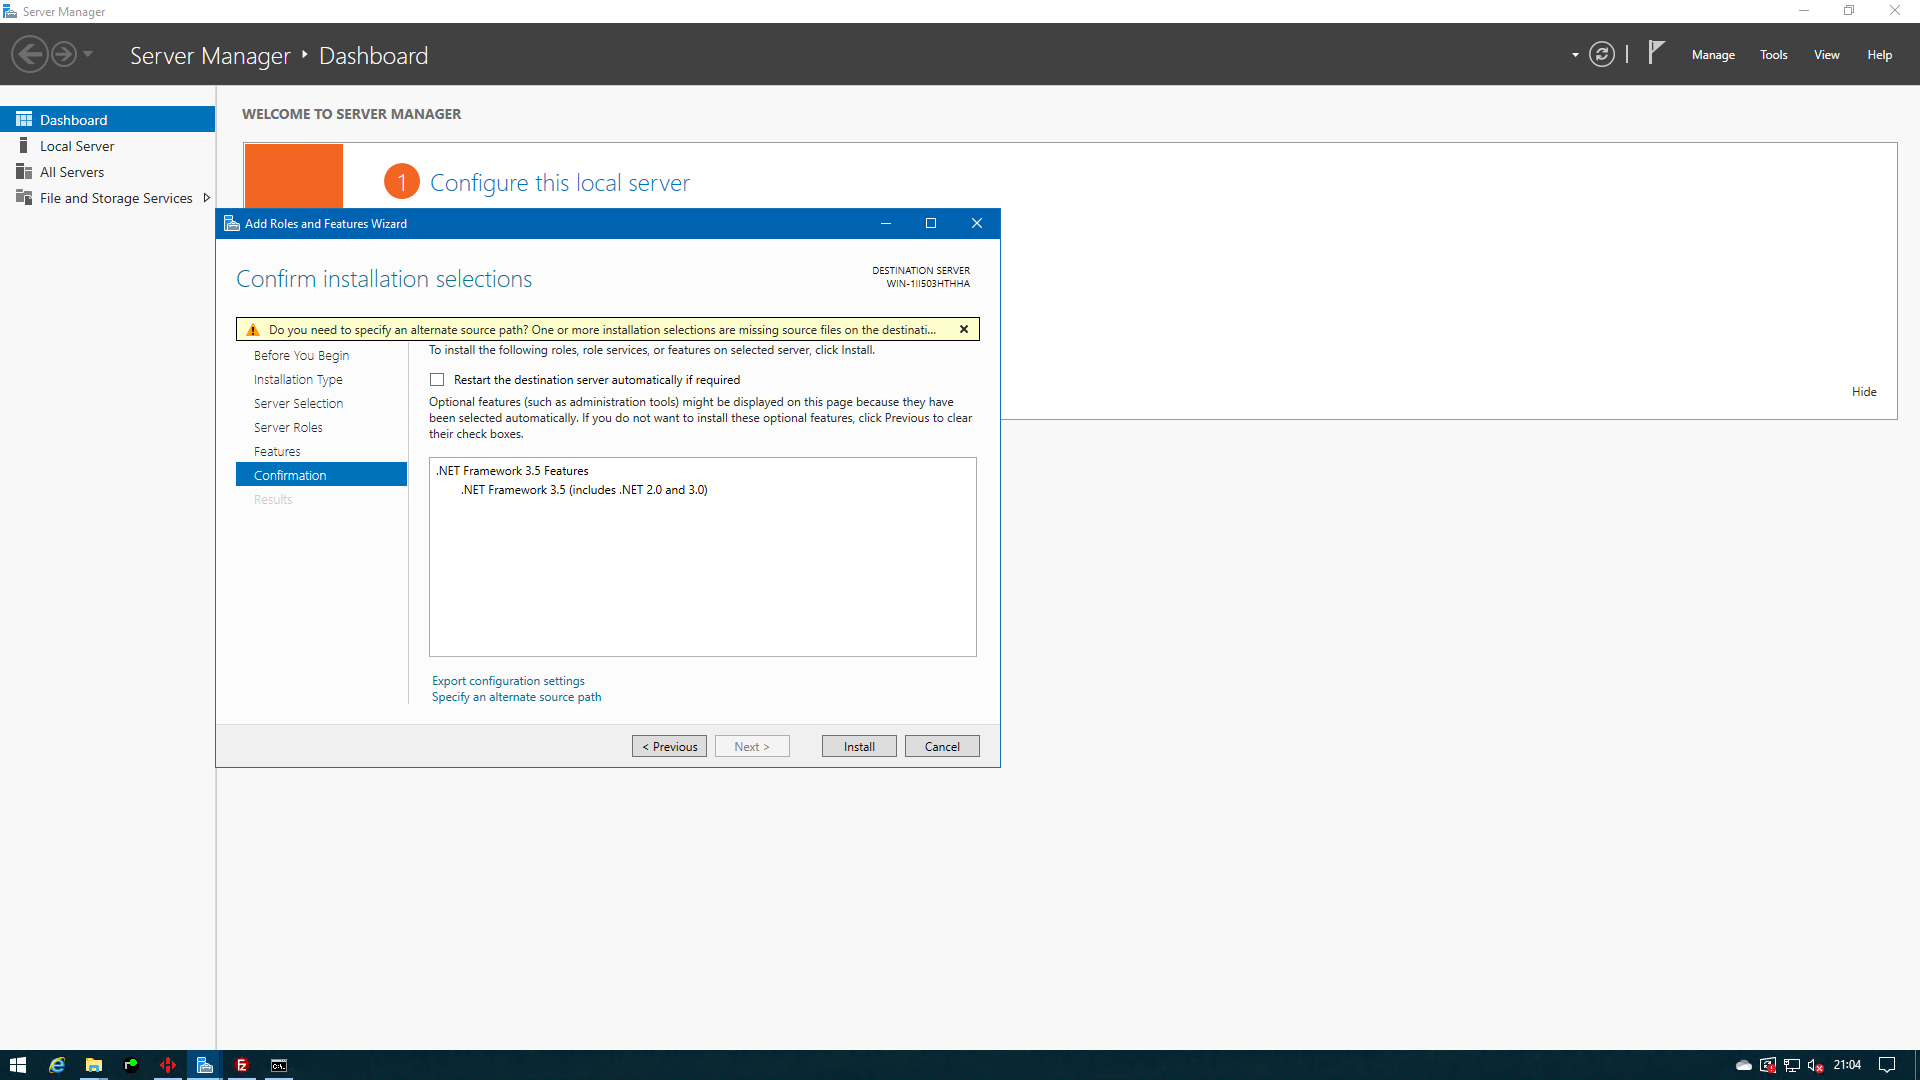Open Specify an alternate source path link
The image size is (1920, 1080).
click(x=516, y=697)
